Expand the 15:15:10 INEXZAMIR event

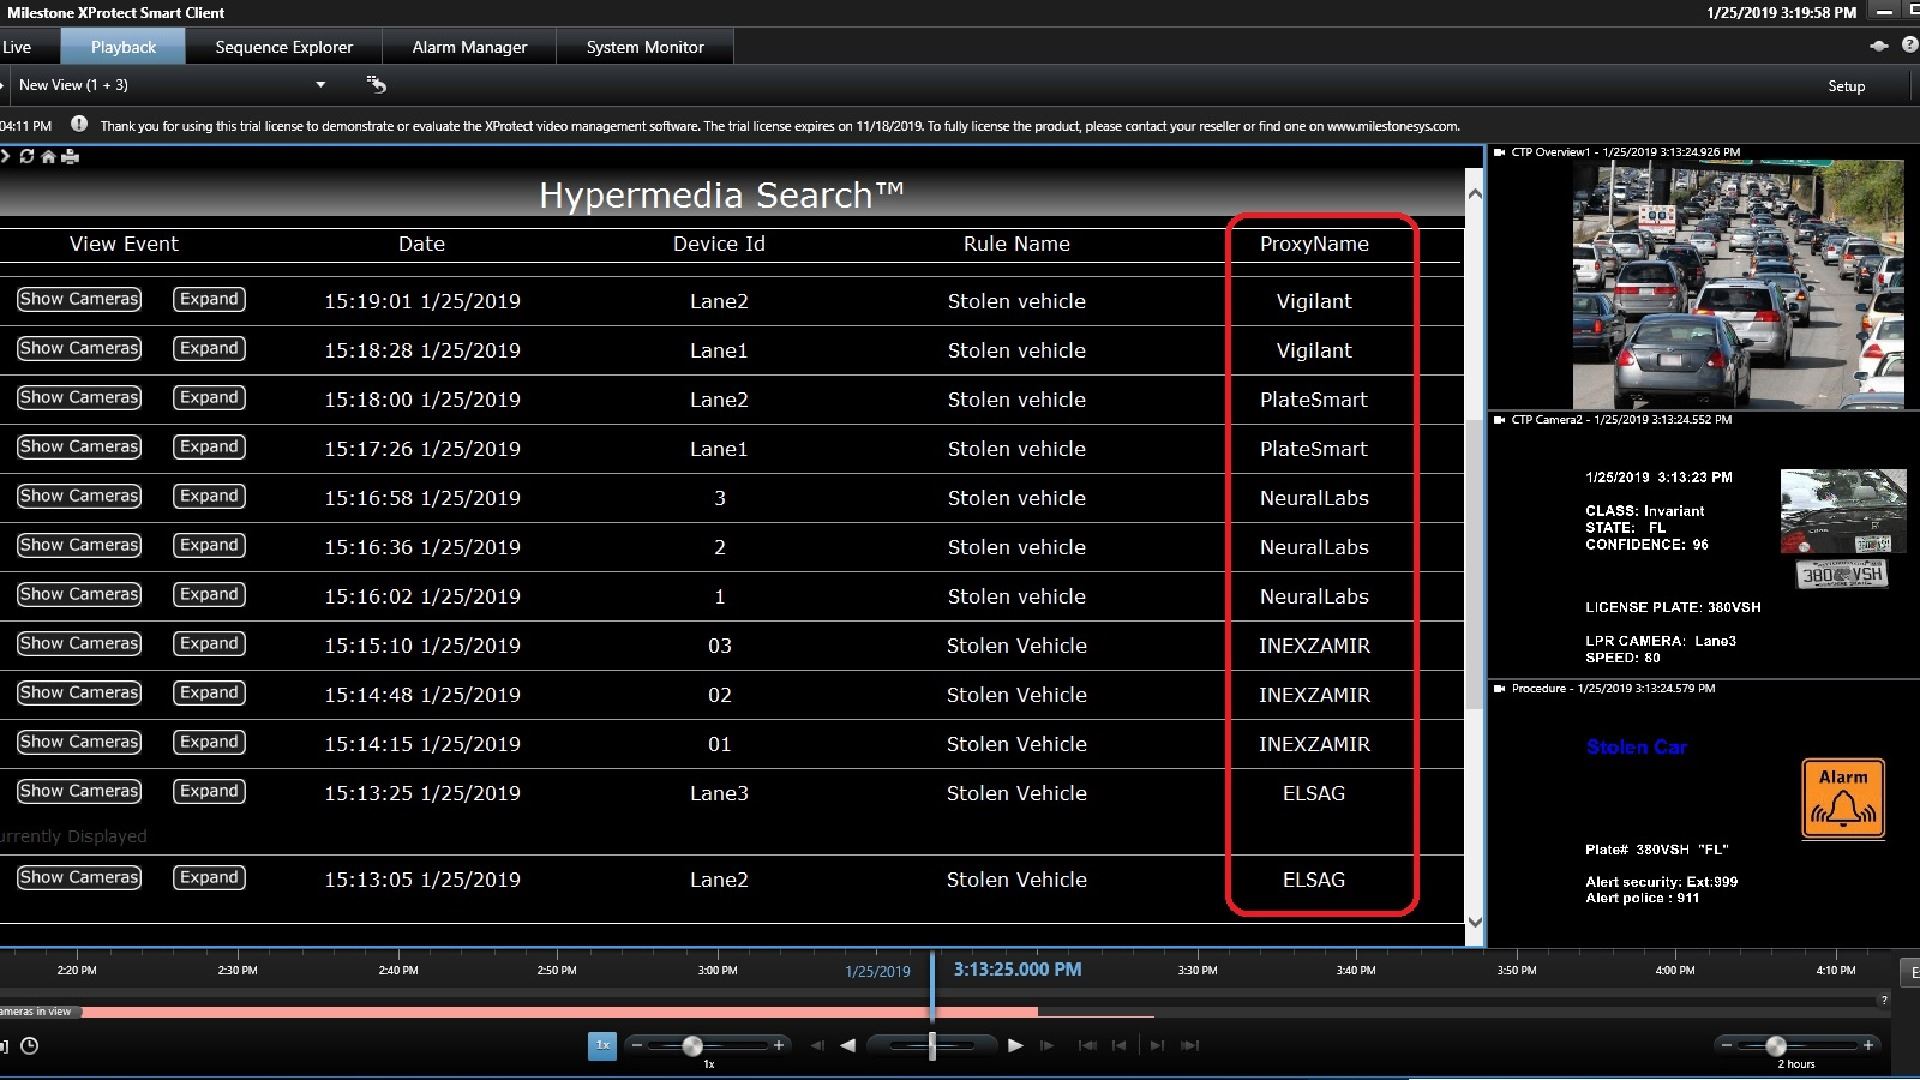pos(209,643)
